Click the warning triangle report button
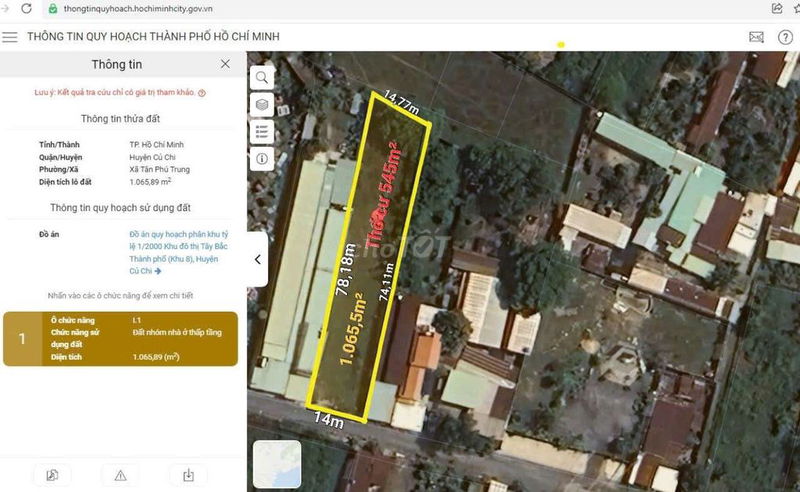 pyautogui.click(x=120, y=475)
